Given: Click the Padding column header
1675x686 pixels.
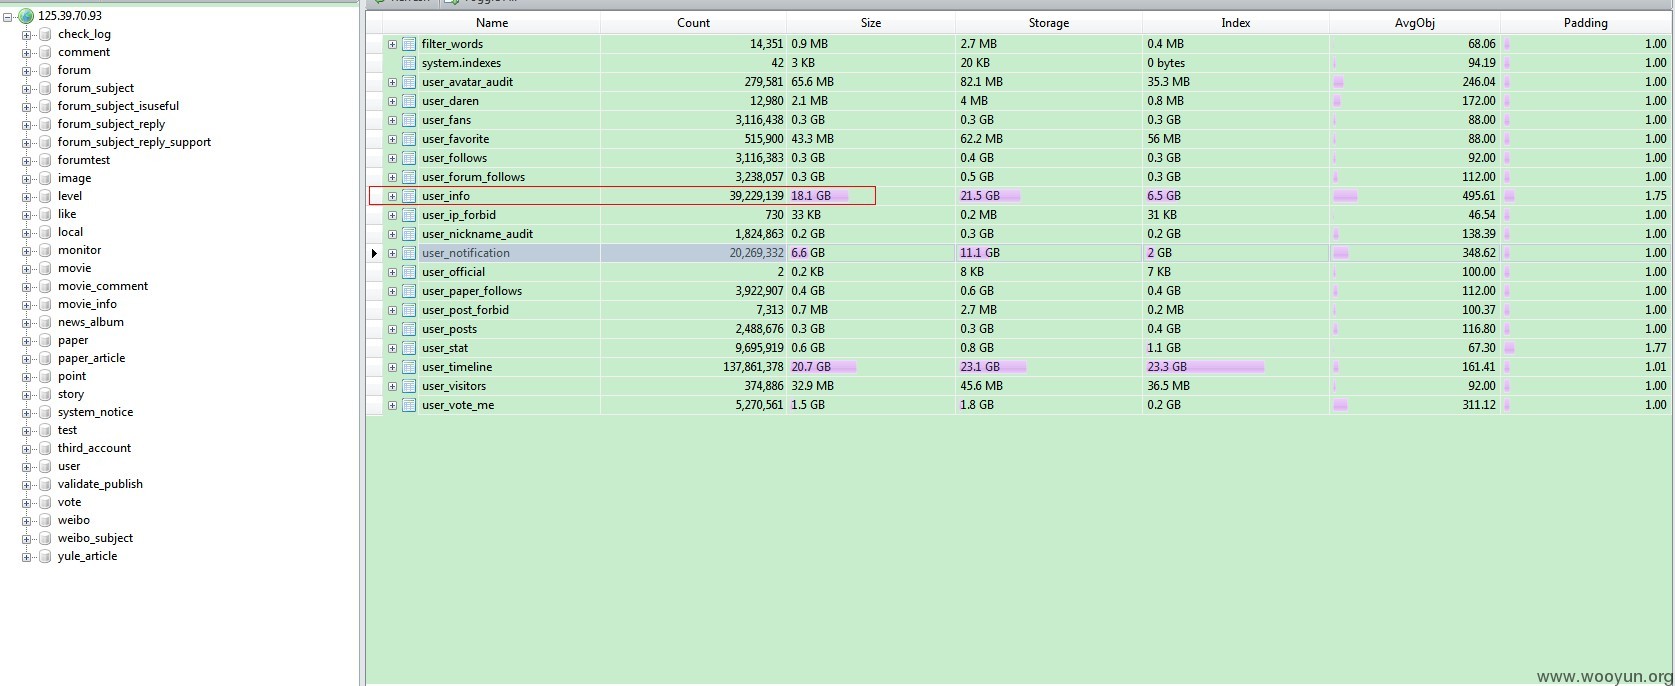Looking at the screenshot, I should (x=1585, y=23).
